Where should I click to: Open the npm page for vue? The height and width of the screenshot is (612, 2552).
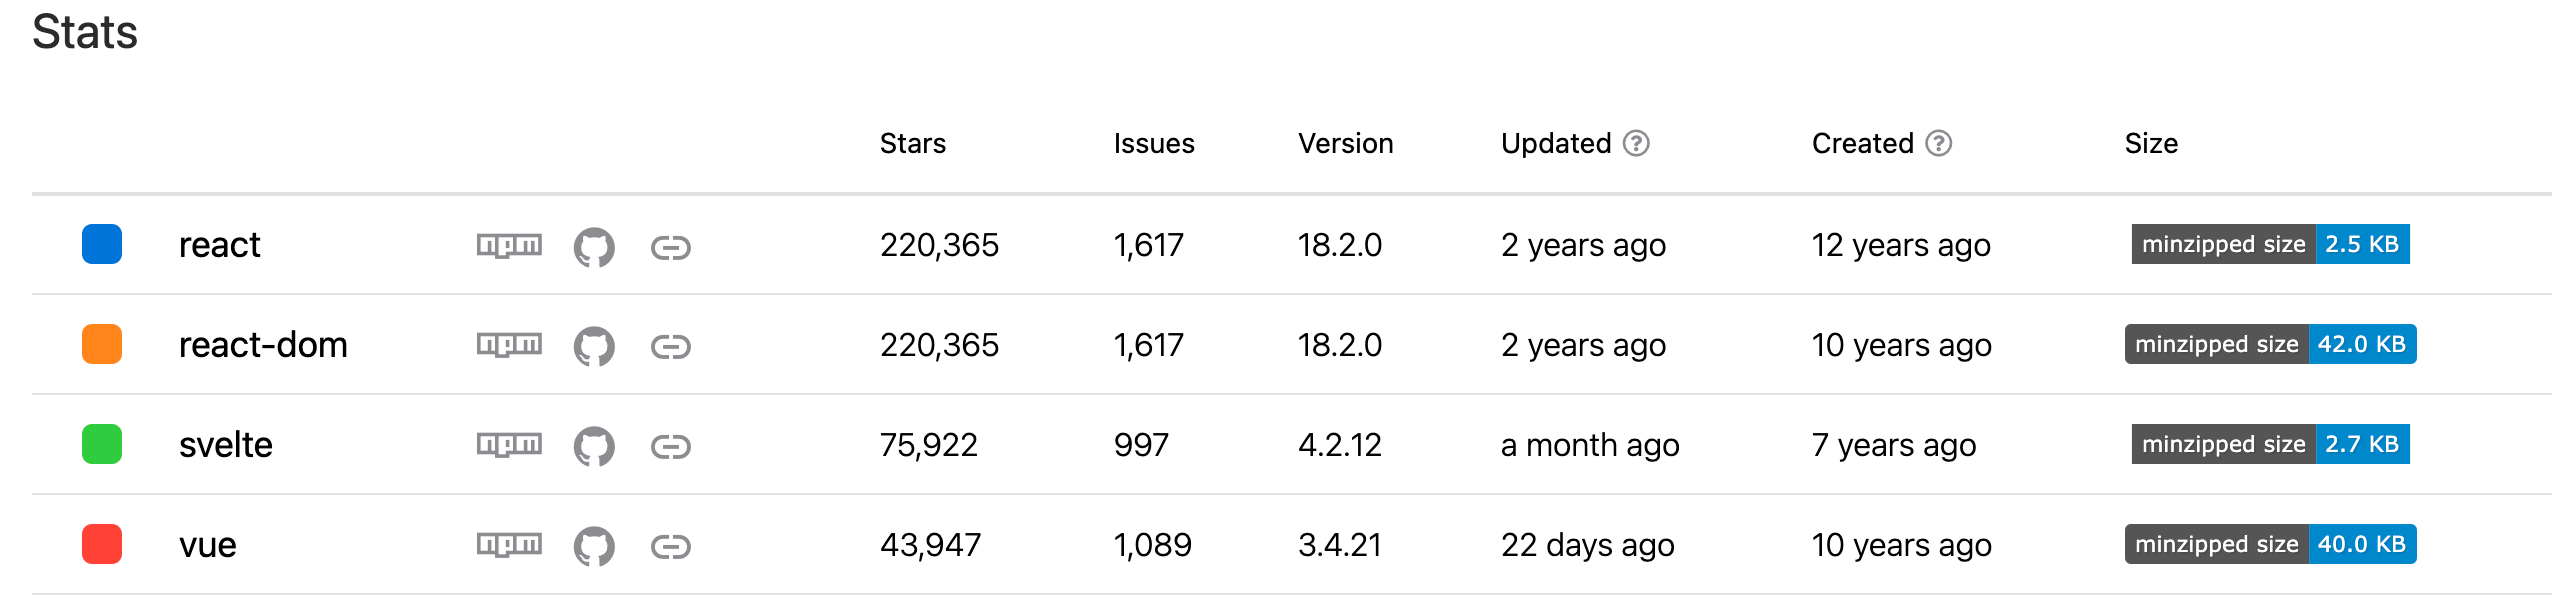(x=509, y=545)
